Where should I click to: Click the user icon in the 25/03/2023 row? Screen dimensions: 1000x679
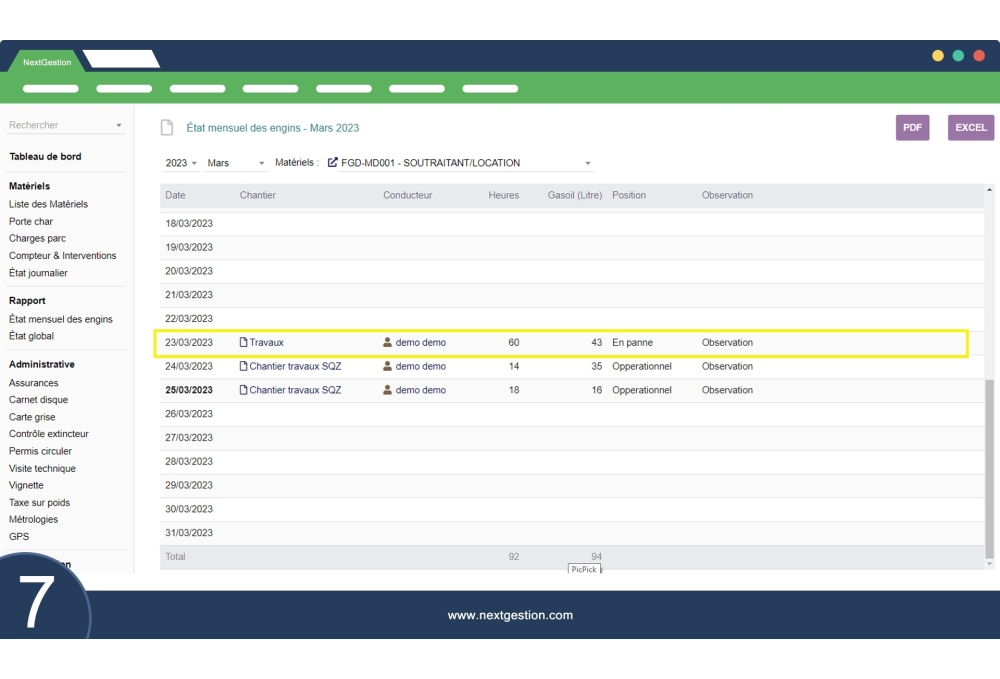[x=388, y=391]
